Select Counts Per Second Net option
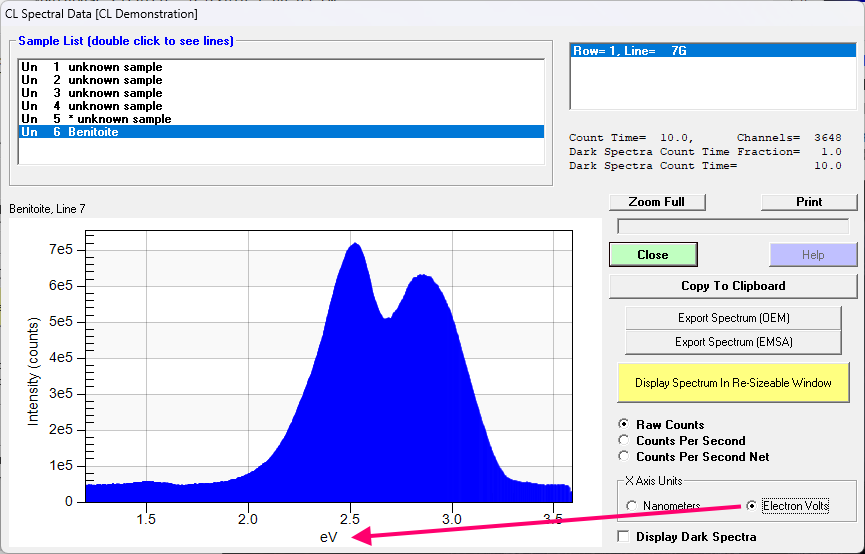865x554 pixels. tap(626, 457)
